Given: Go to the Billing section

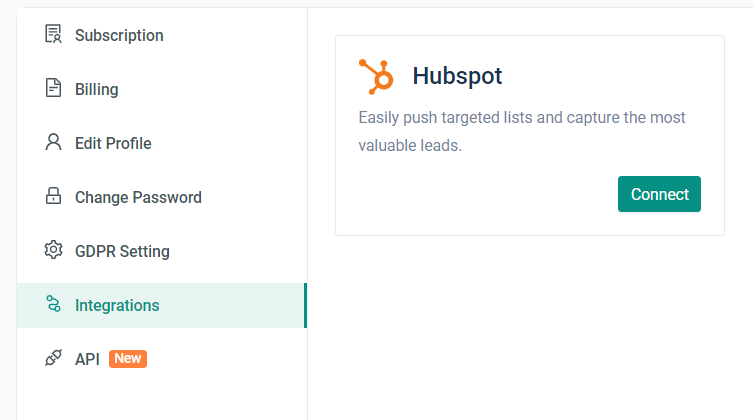Looking at the screenshot, I should tap(96, 90).
